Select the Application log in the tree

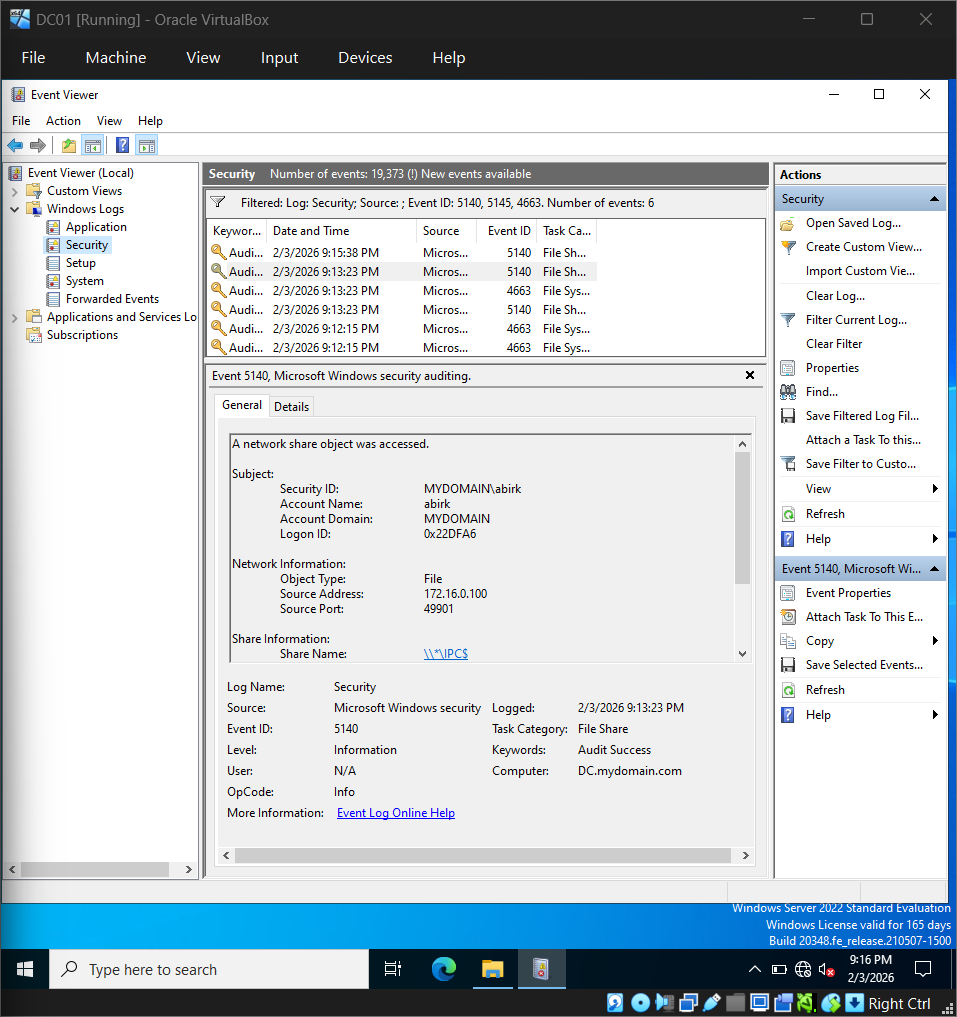tap(96, 228)
